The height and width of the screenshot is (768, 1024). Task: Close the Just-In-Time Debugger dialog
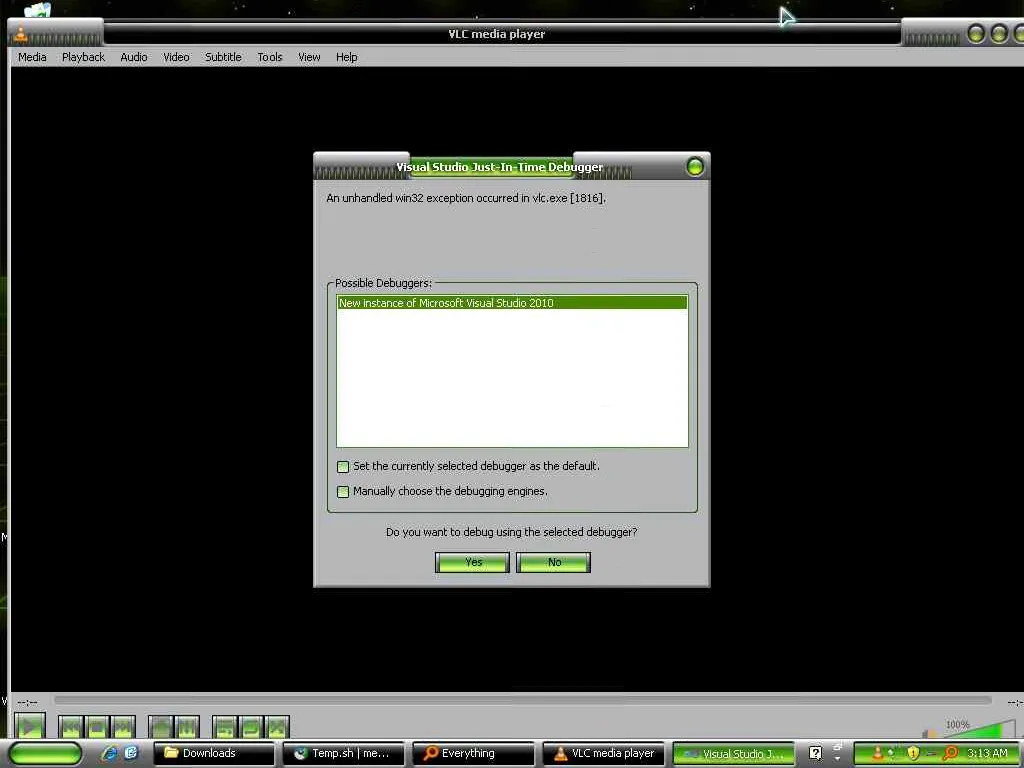point(695,167)
